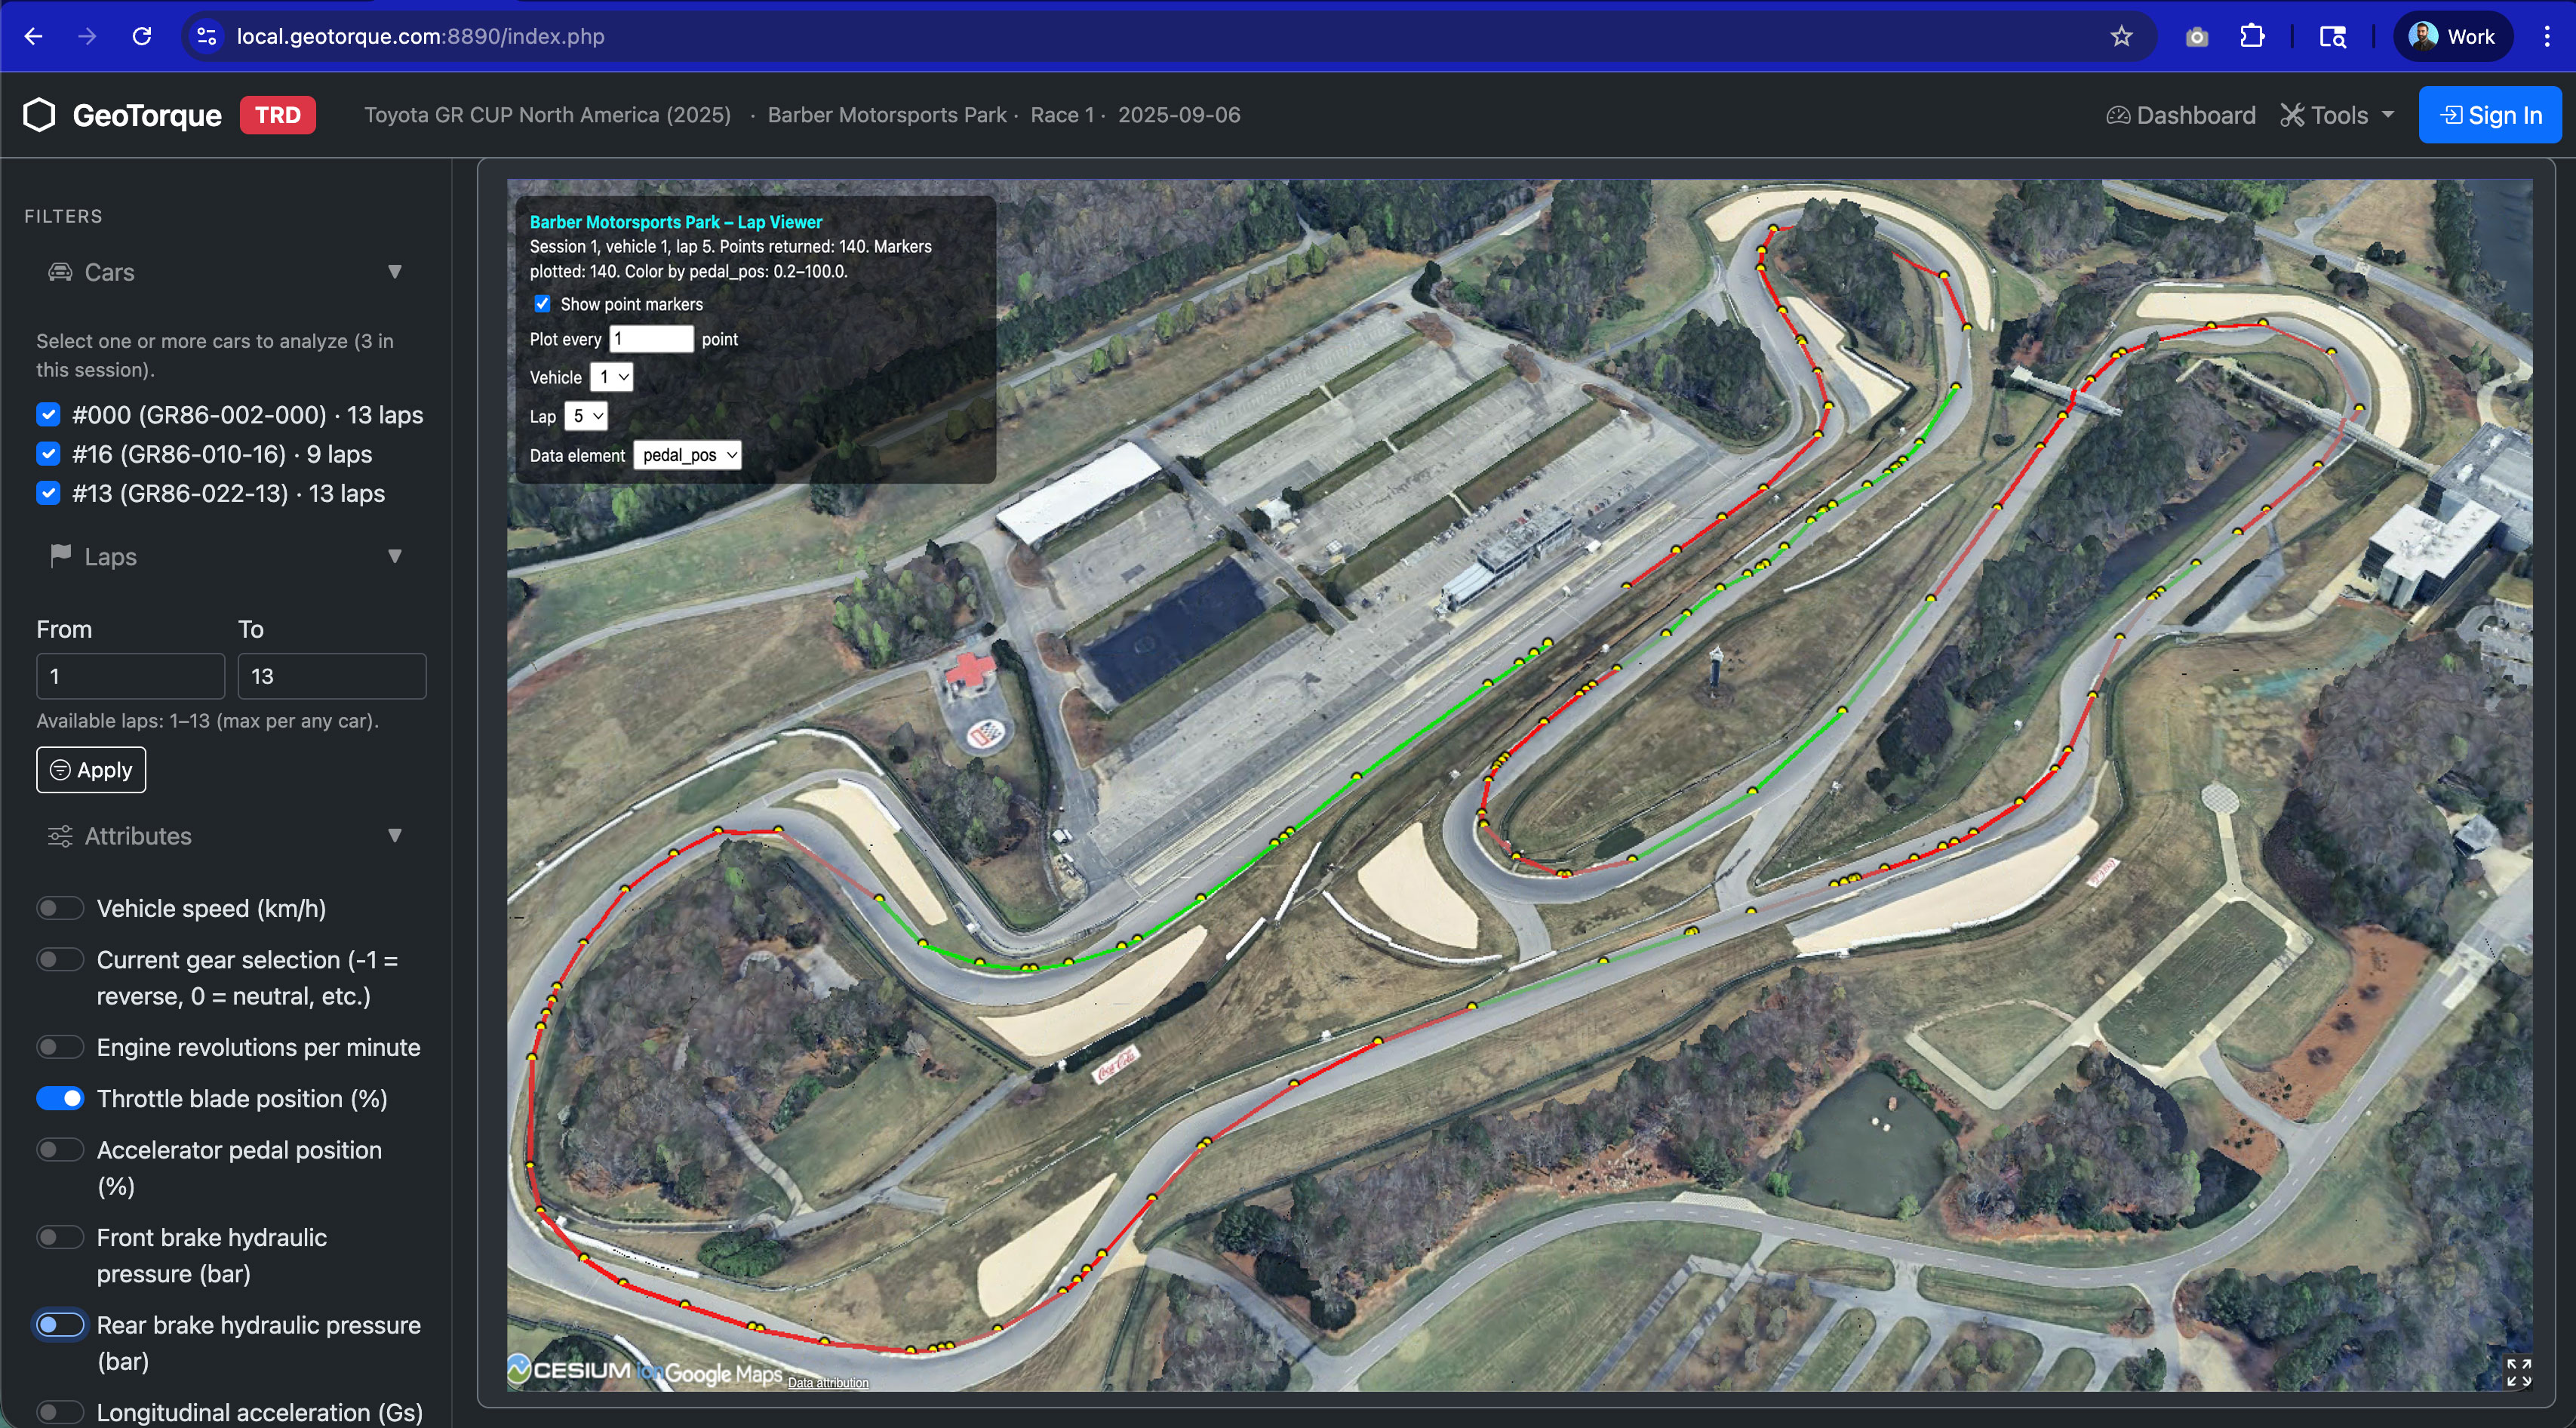Click the fullscreen icon on the map

pos(2518,1372)
